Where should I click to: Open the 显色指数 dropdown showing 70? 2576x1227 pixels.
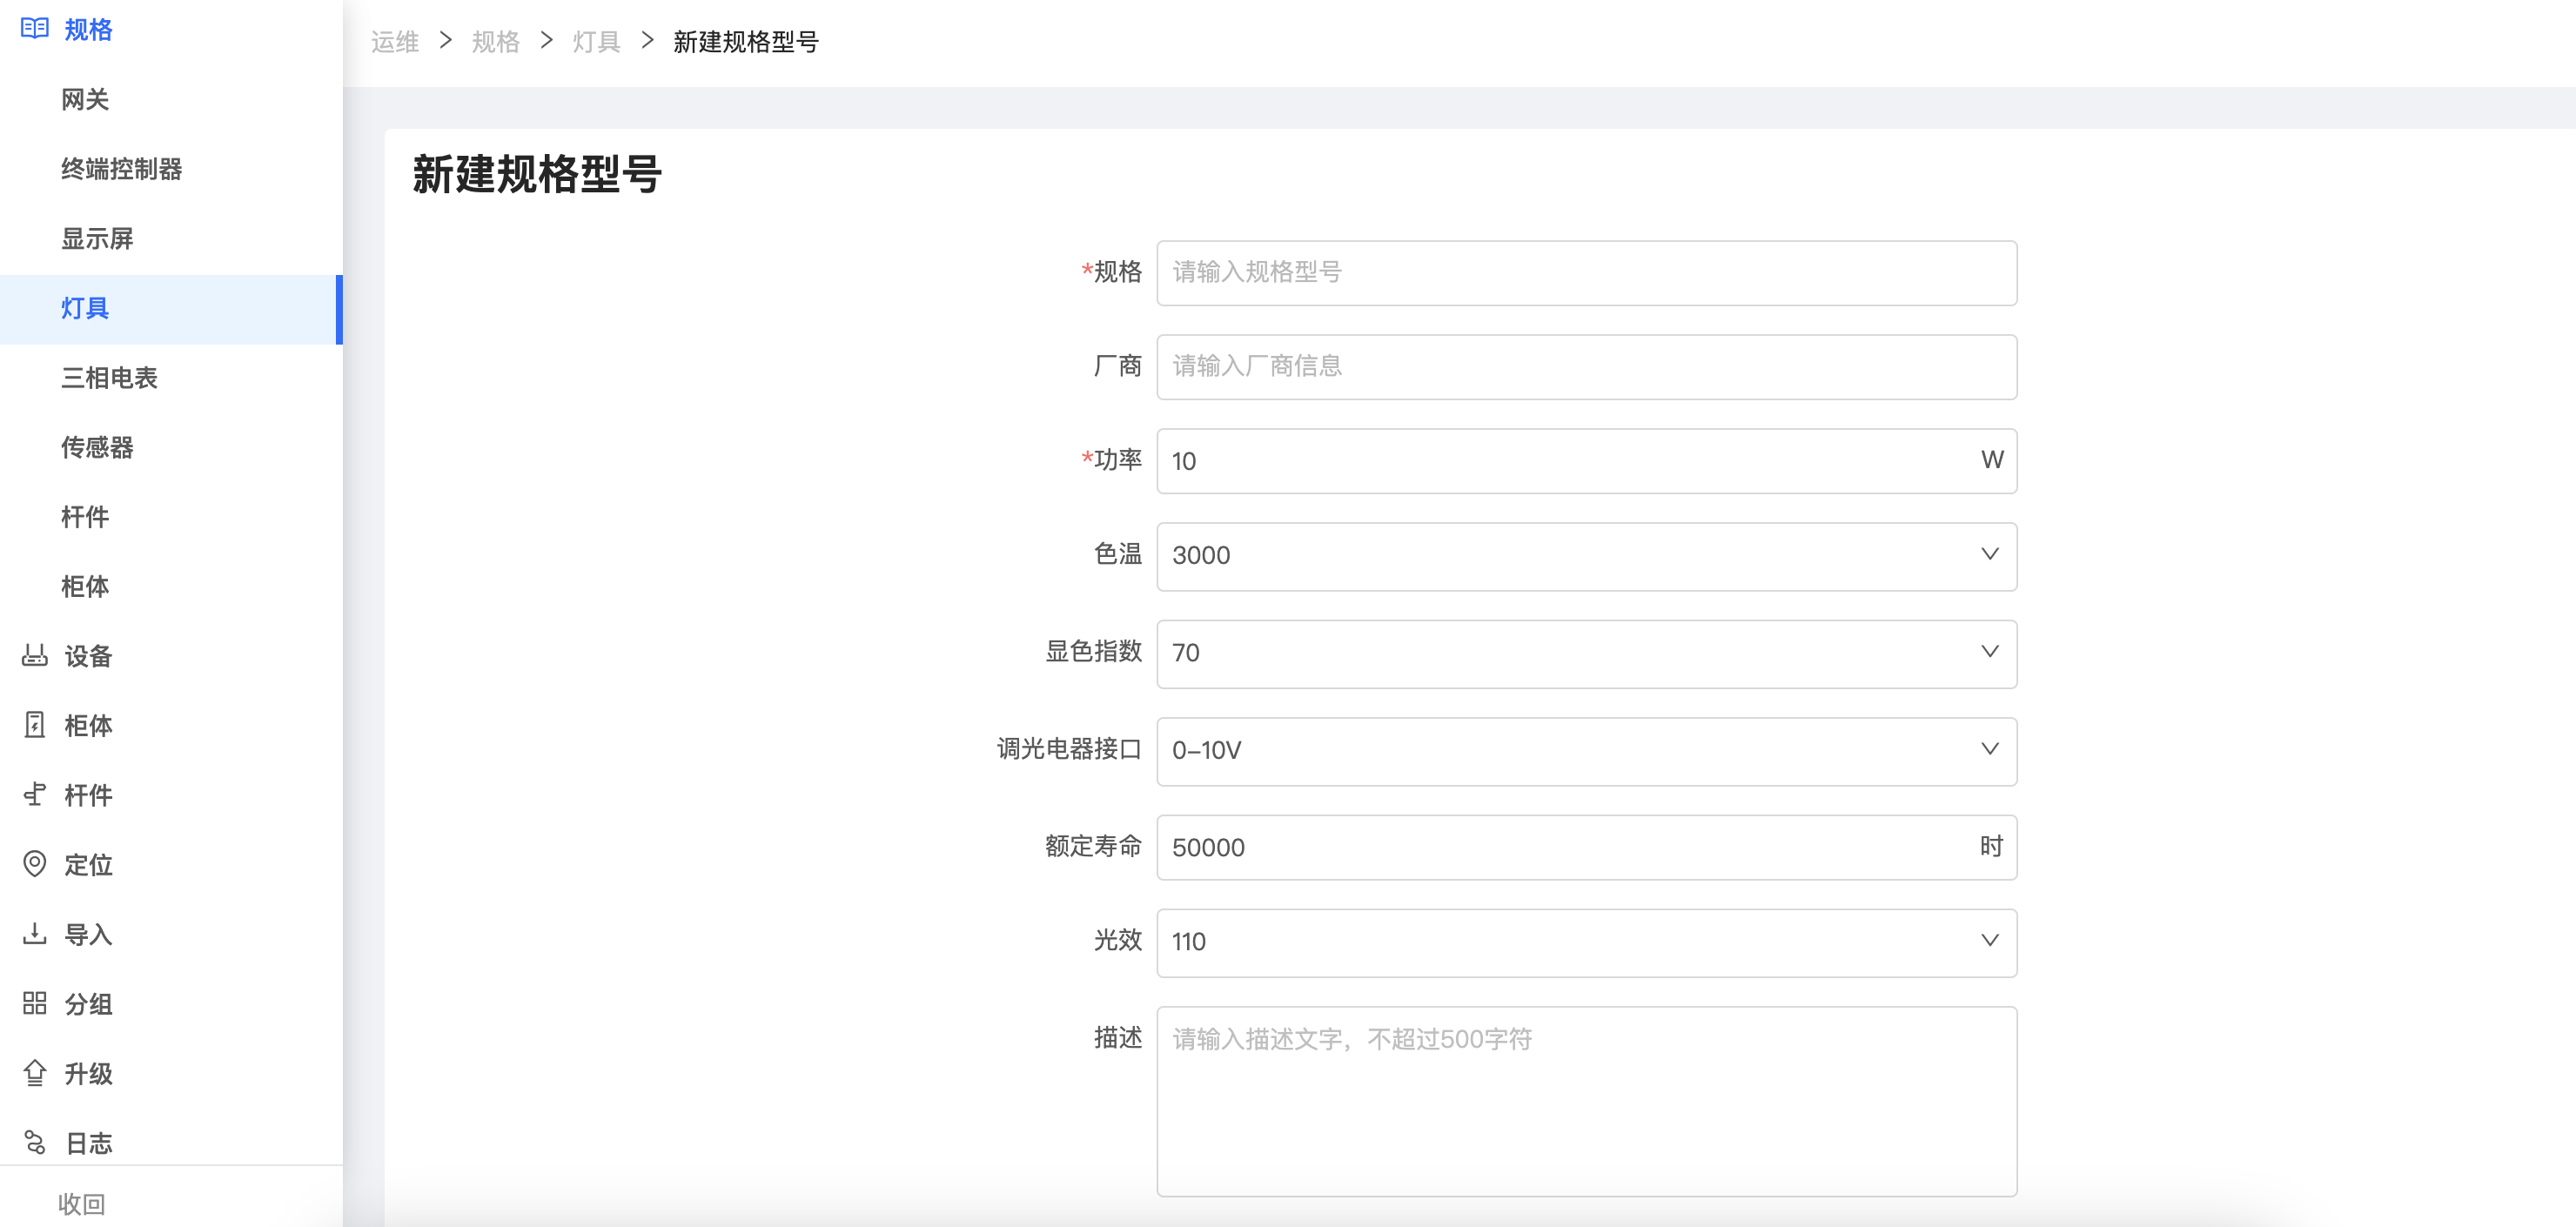click(1586, 653)
